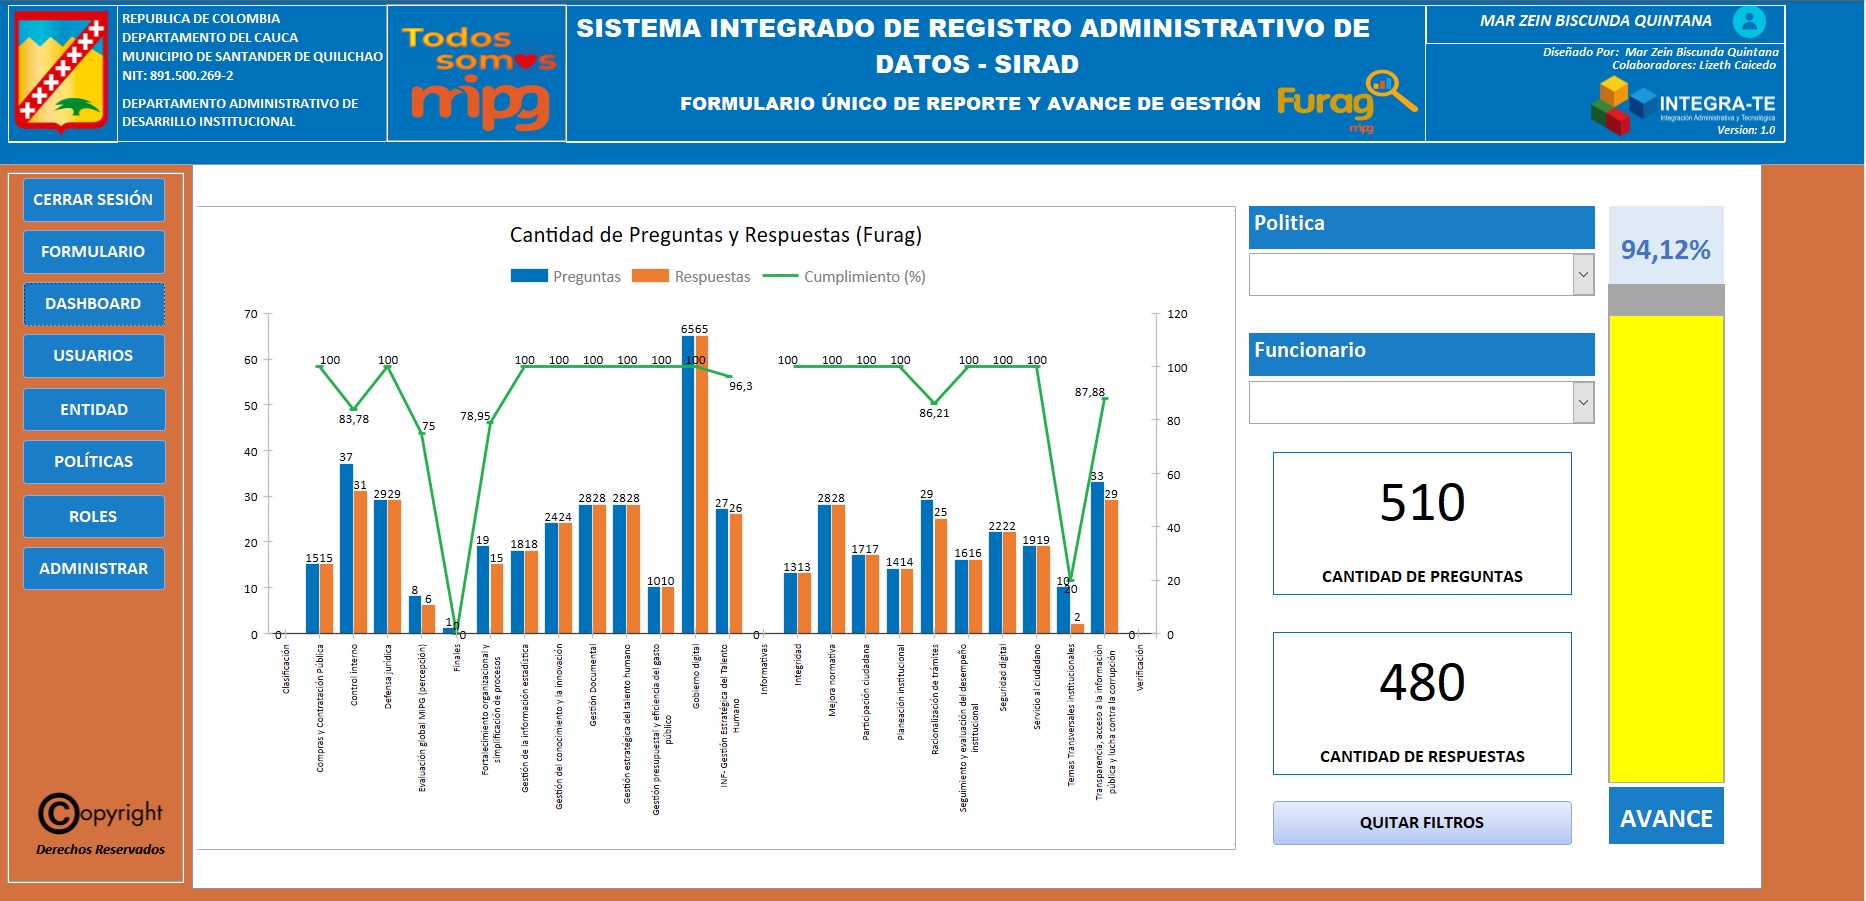The width and height of the screenshot is (1866, 901).
Task: Click inside the Funcionario combo box field
Action: click(x=1411, y=402)
